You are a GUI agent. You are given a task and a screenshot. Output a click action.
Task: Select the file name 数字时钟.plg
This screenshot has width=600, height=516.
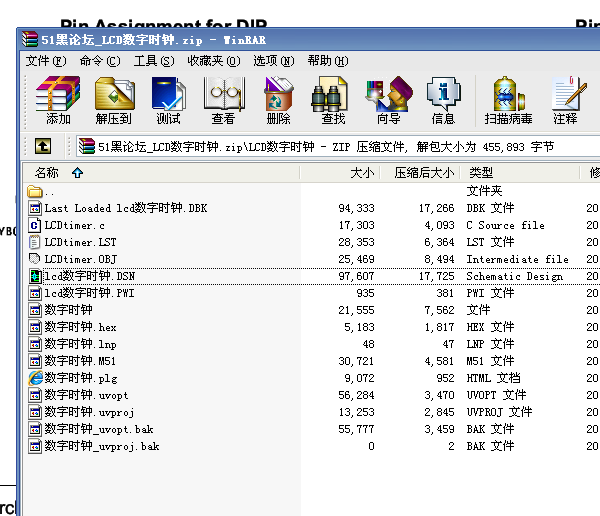81,378
